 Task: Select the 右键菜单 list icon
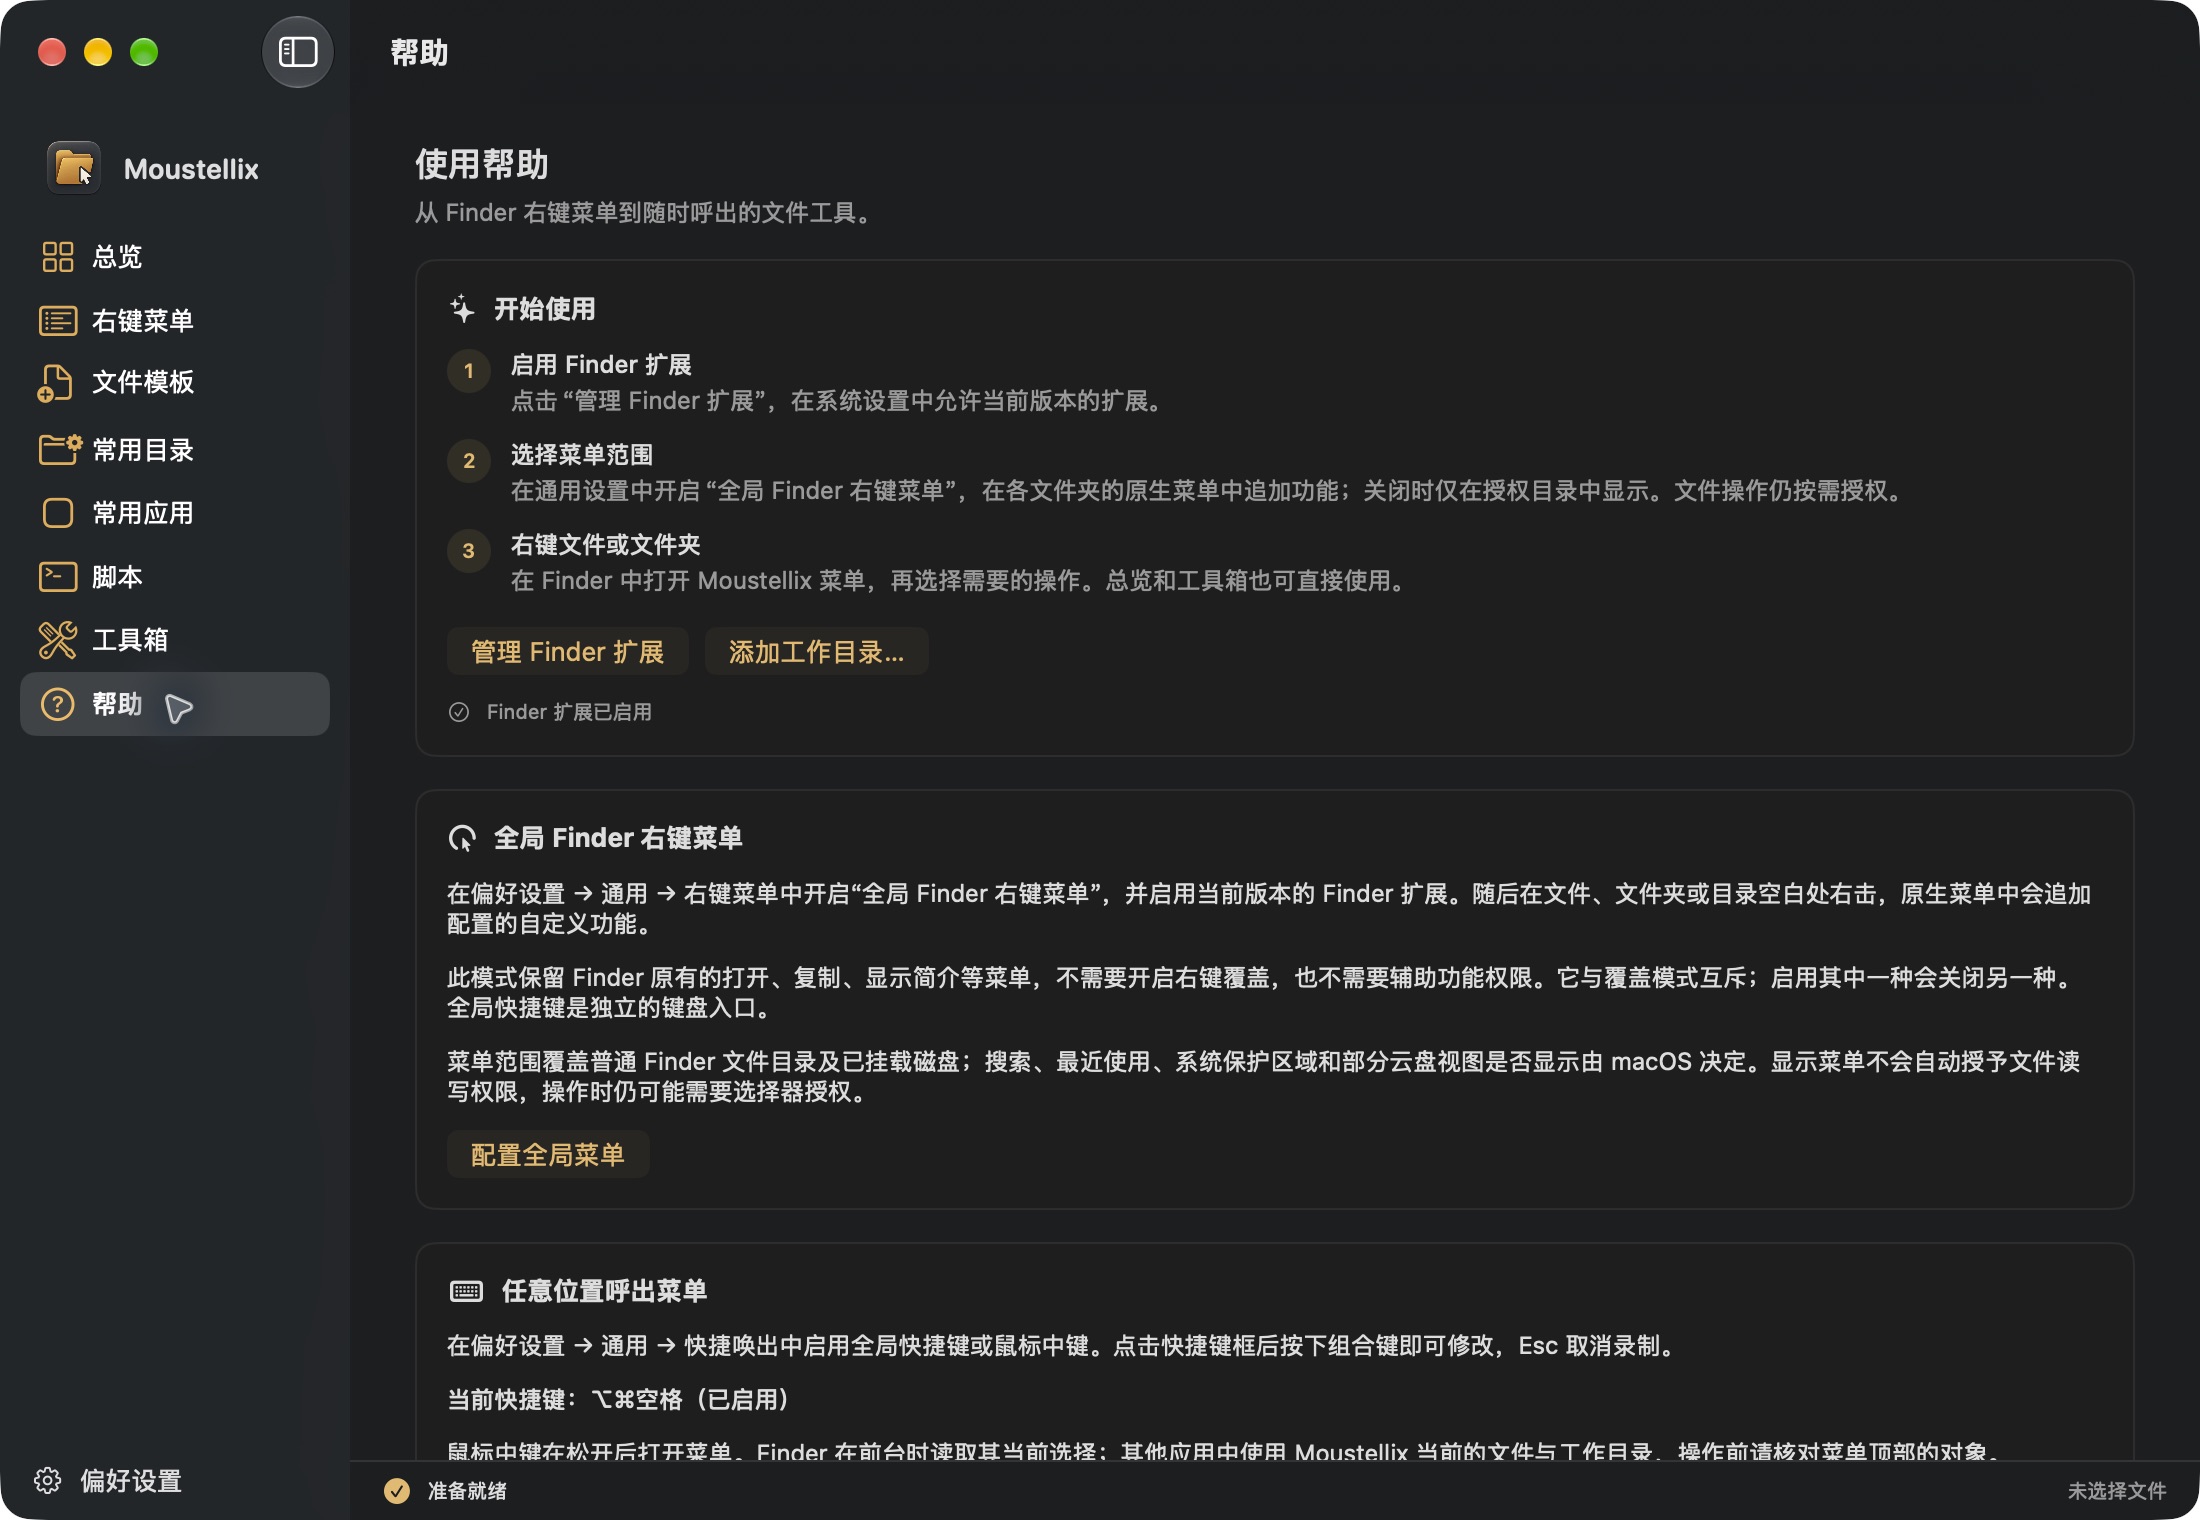pos(57,321)
